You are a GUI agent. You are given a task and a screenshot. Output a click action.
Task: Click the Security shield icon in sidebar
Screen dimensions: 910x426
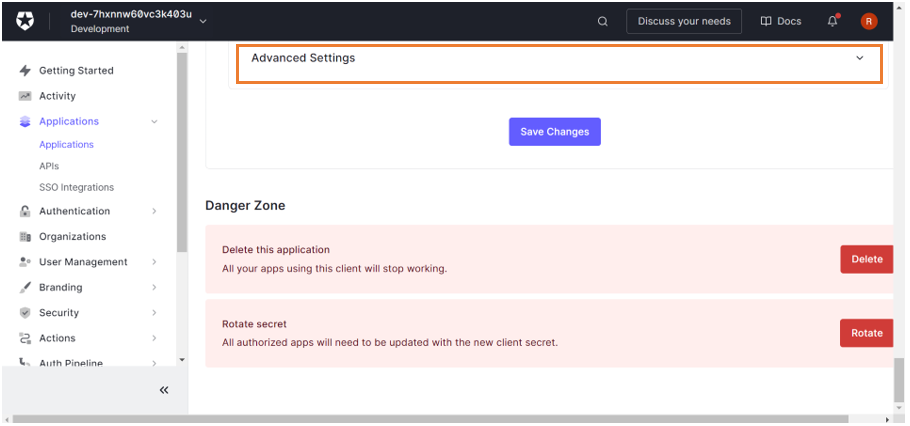(25, 313)
